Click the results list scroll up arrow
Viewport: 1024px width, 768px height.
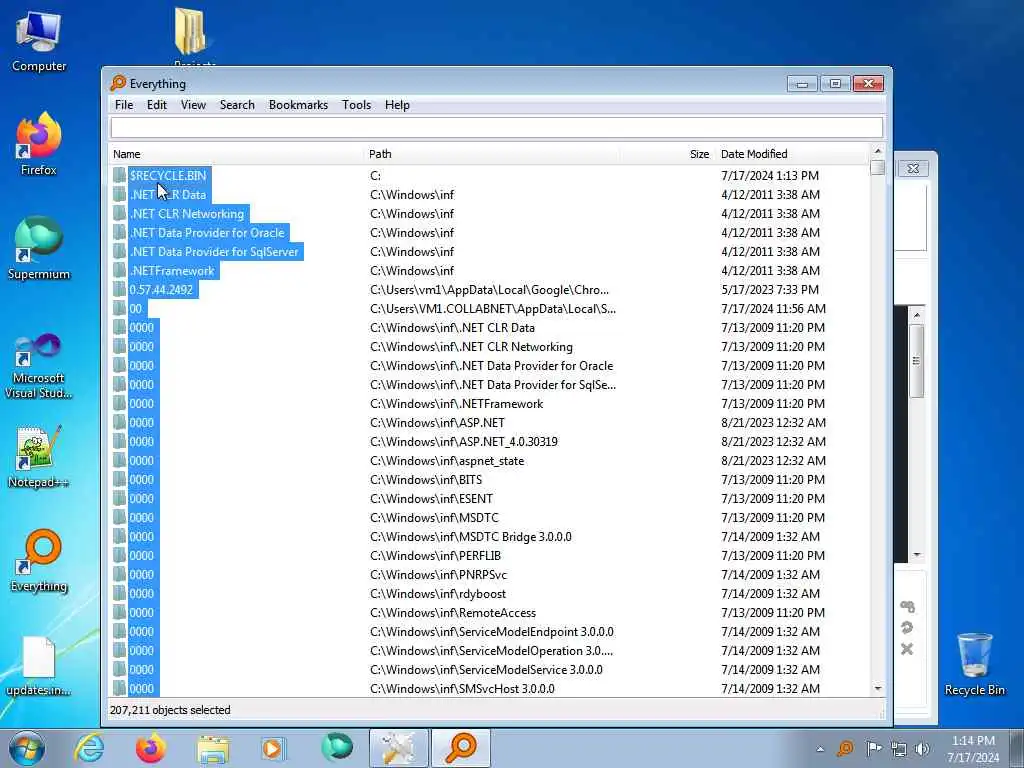pos(878,152)
